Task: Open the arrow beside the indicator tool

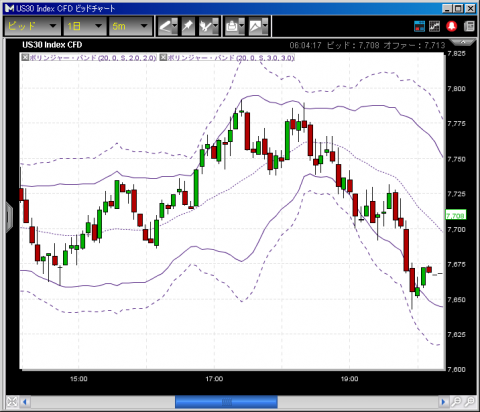Action: (x=216, y=26)
